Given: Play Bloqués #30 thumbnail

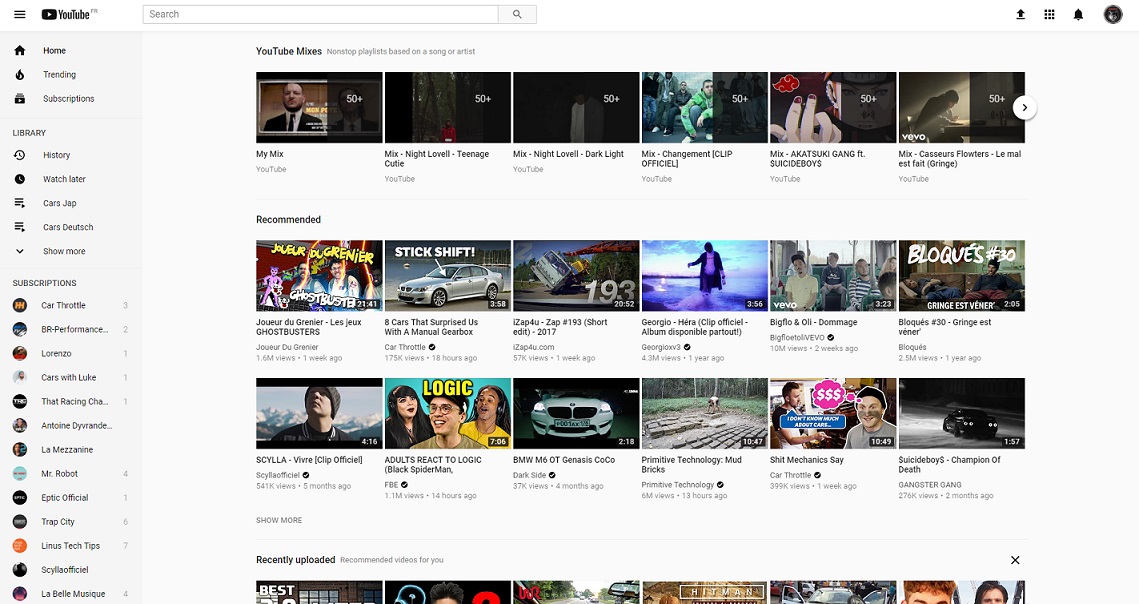Looking at the screenshot, I should click(962, 275).
